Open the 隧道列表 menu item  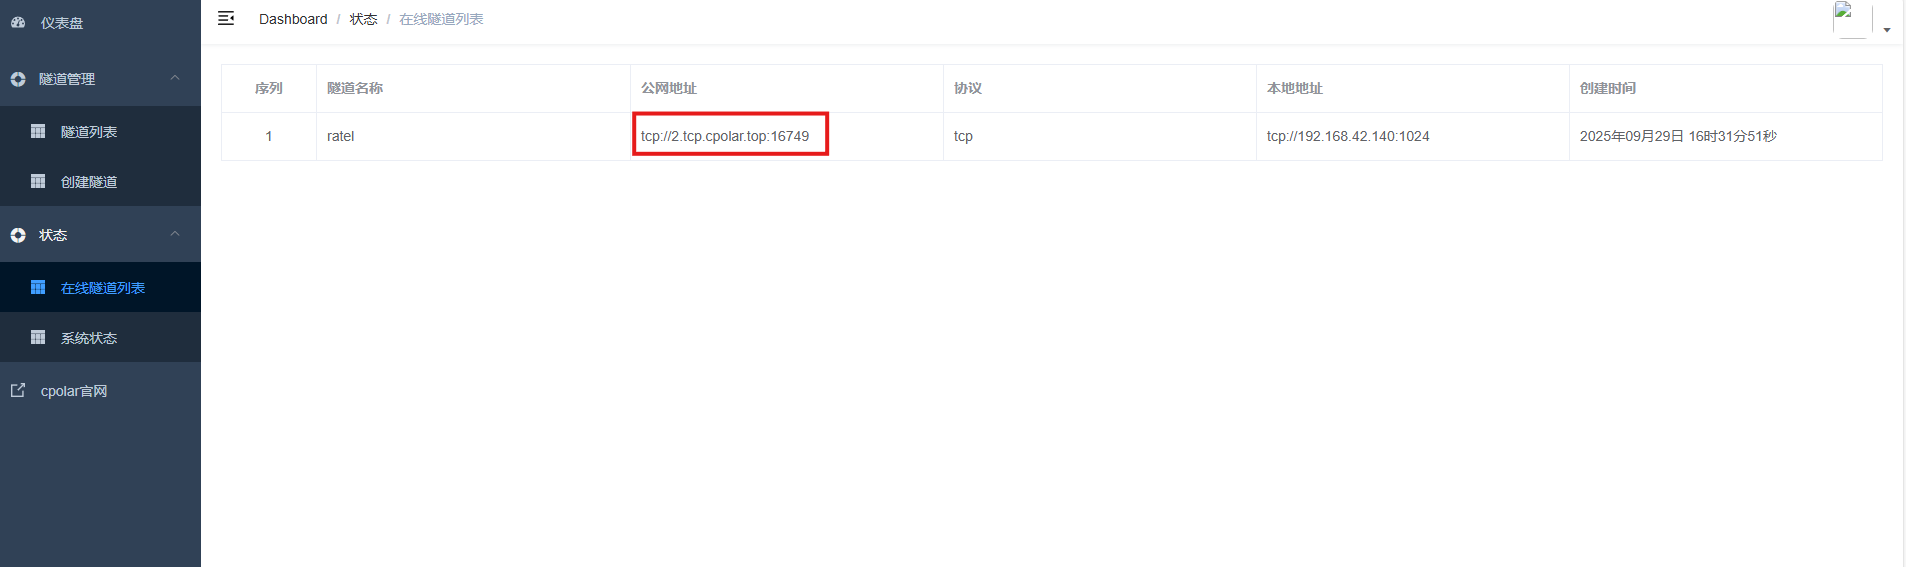pos(89,132)
